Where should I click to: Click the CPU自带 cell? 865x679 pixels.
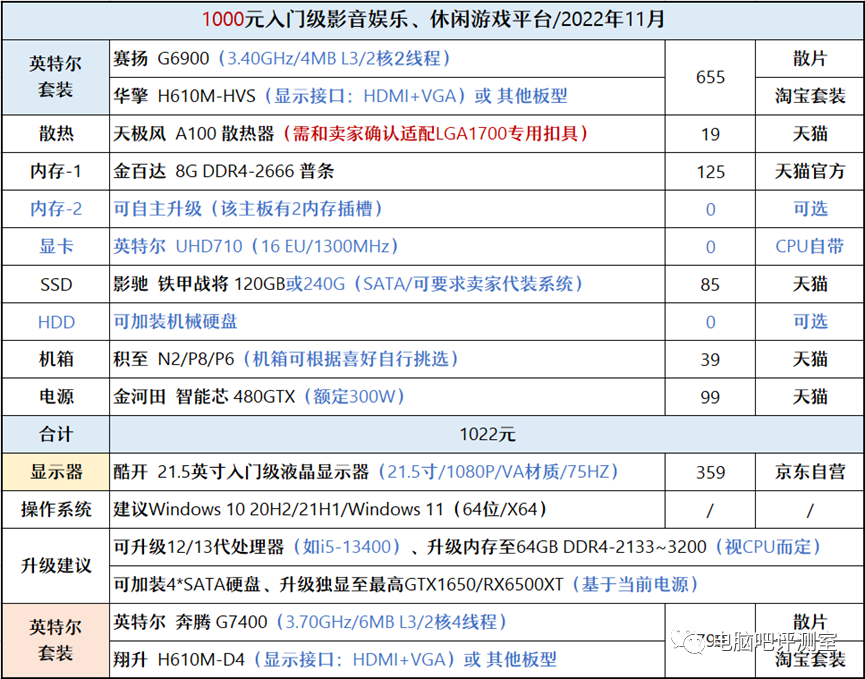click(809, 247)
